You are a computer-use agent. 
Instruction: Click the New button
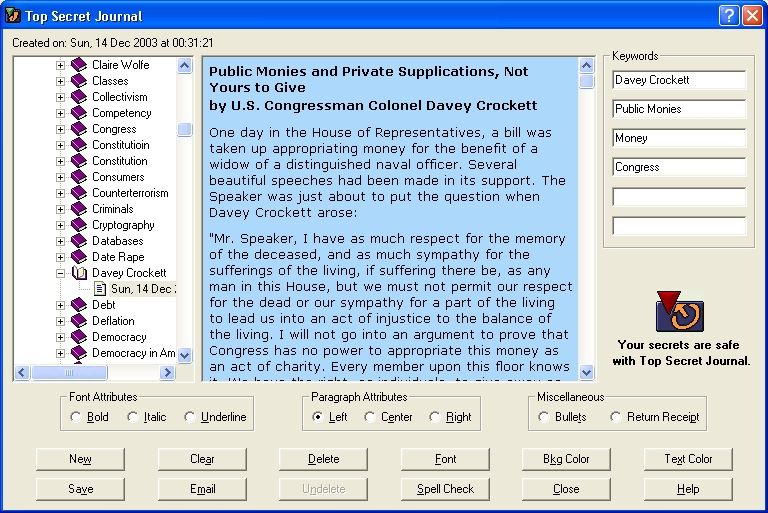click(80, 459)
